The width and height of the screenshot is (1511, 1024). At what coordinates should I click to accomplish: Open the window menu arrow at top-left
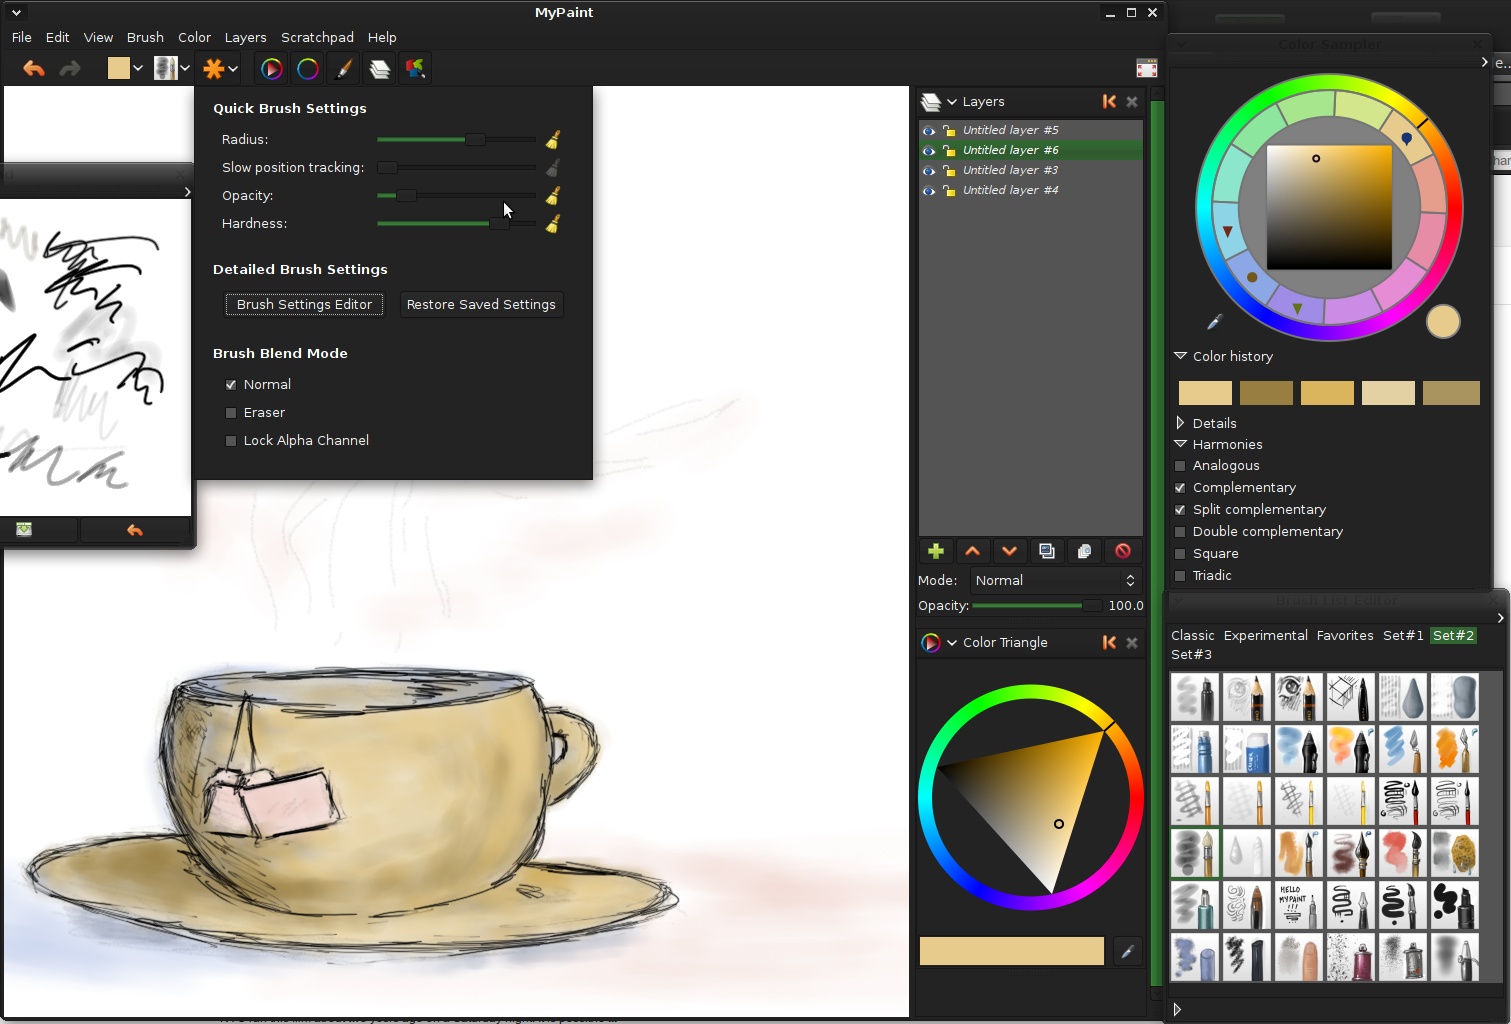[16, 13]
